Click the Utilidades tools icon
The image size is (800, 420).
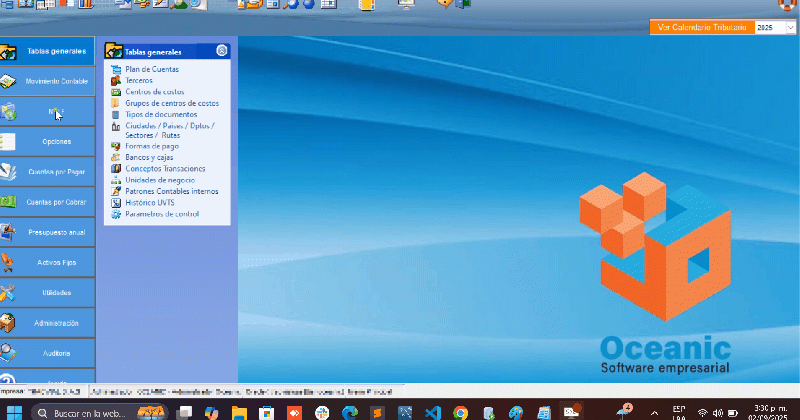pyautogui.click(x=8, y=293)
